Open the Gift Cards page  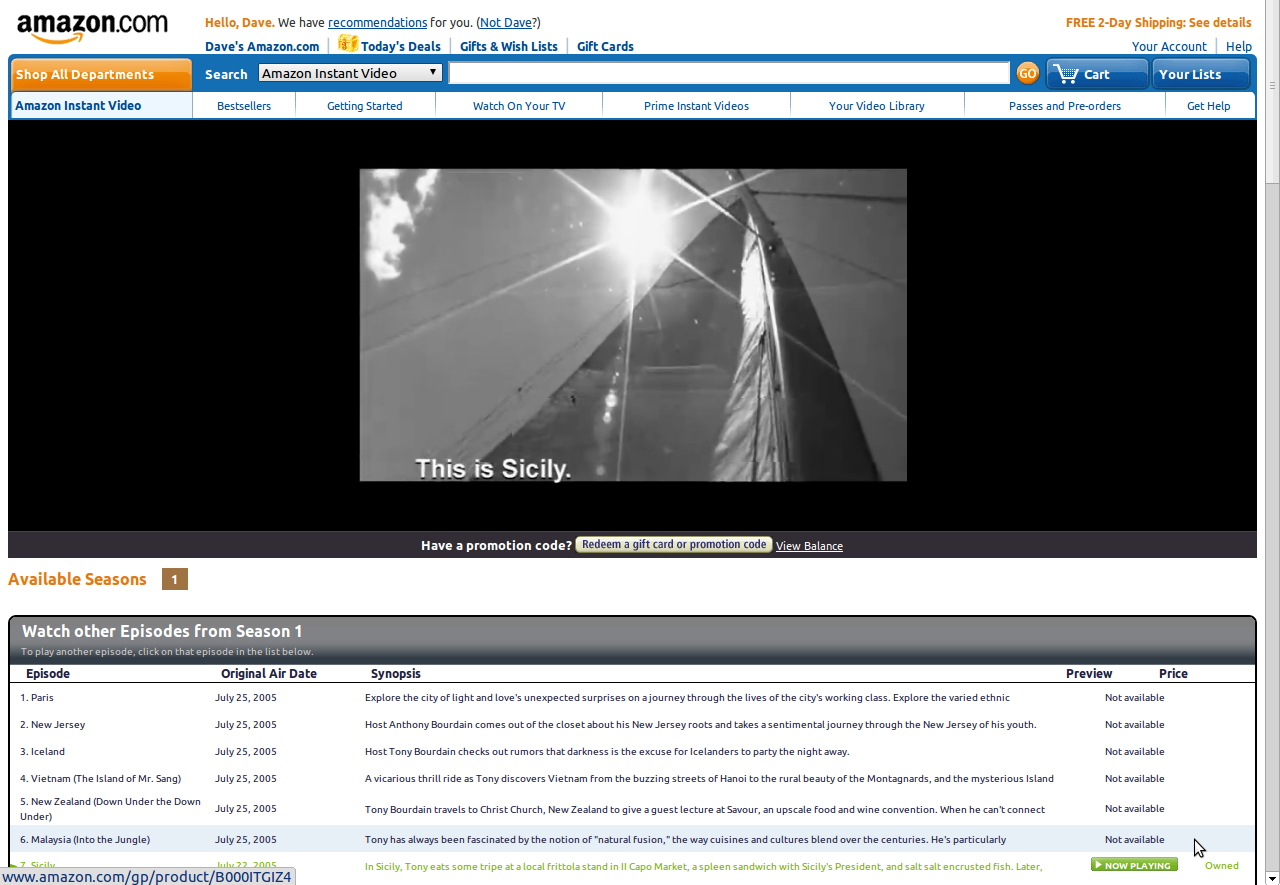(x=605, y=46)
